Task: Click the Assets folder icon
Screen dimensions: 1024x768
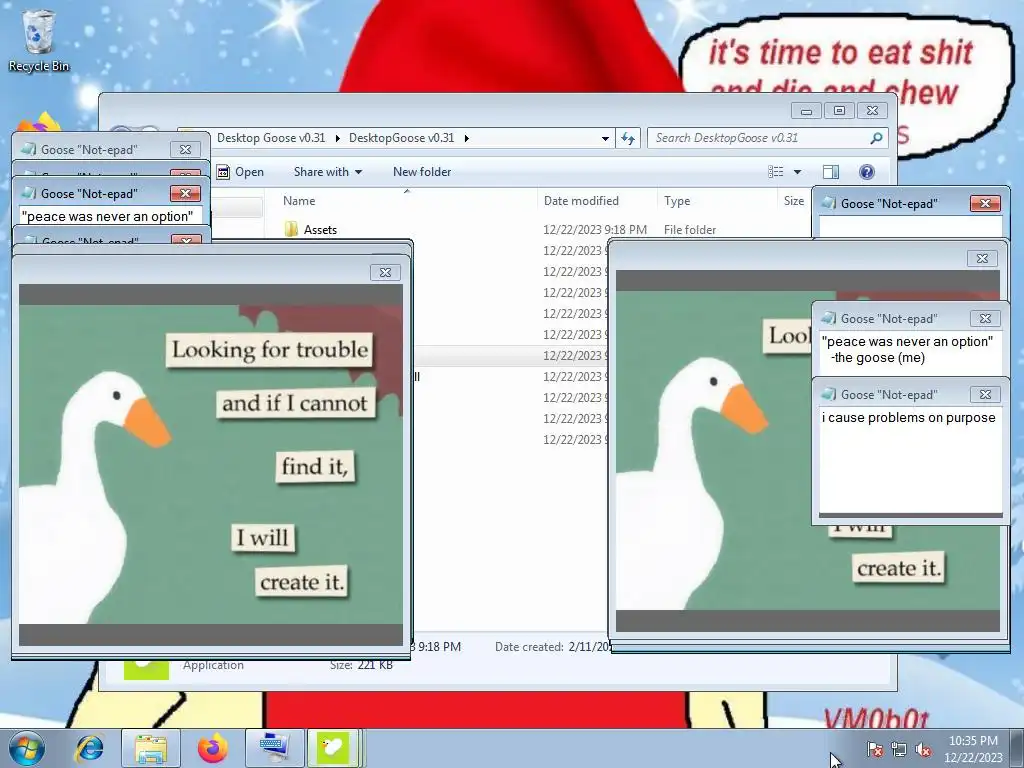Action: [x=291, y=229]
